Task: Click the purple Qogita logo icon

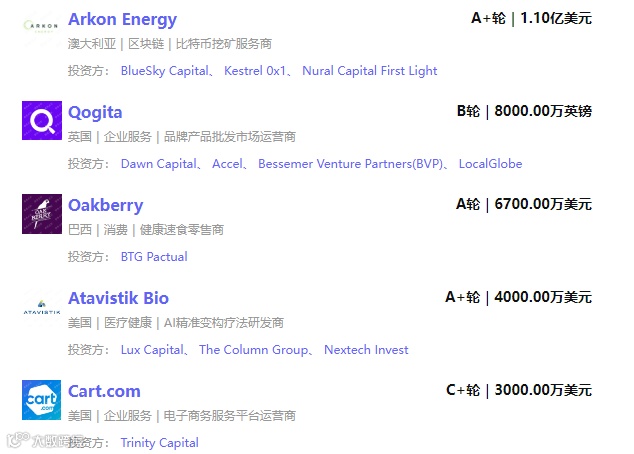Action: (41, 121)
